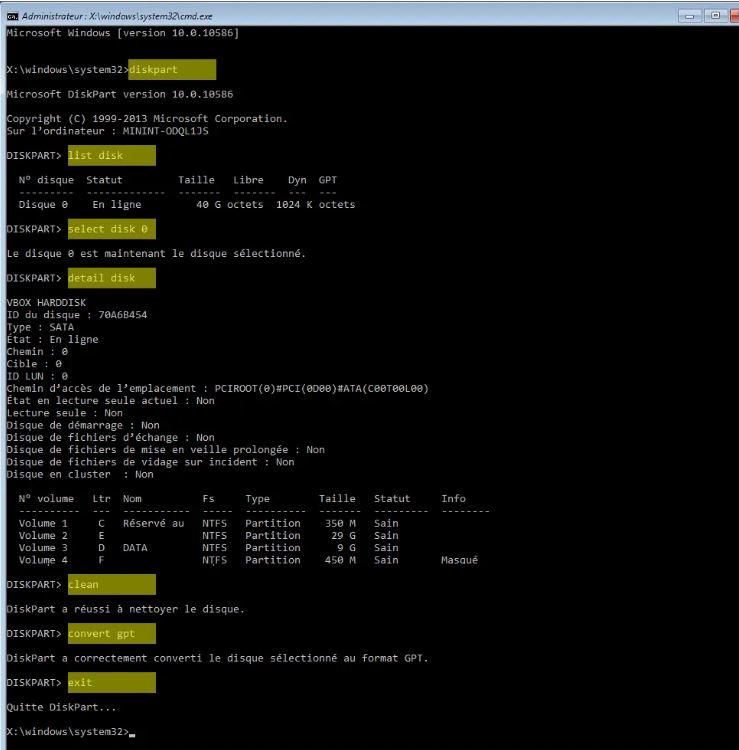Click the highlighted 'diskpart' command
The height and width of the screenshot is (750, 739).
(x=172, y=70)
